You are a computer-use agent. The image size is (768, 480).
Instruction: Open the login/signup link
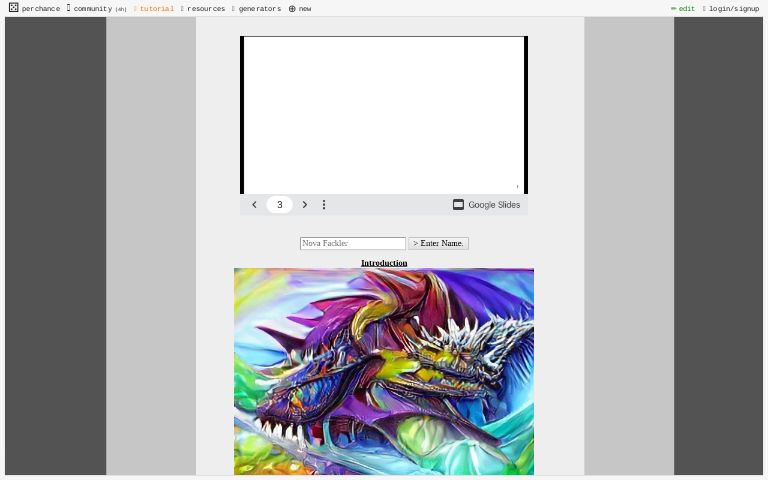(733, 9)
